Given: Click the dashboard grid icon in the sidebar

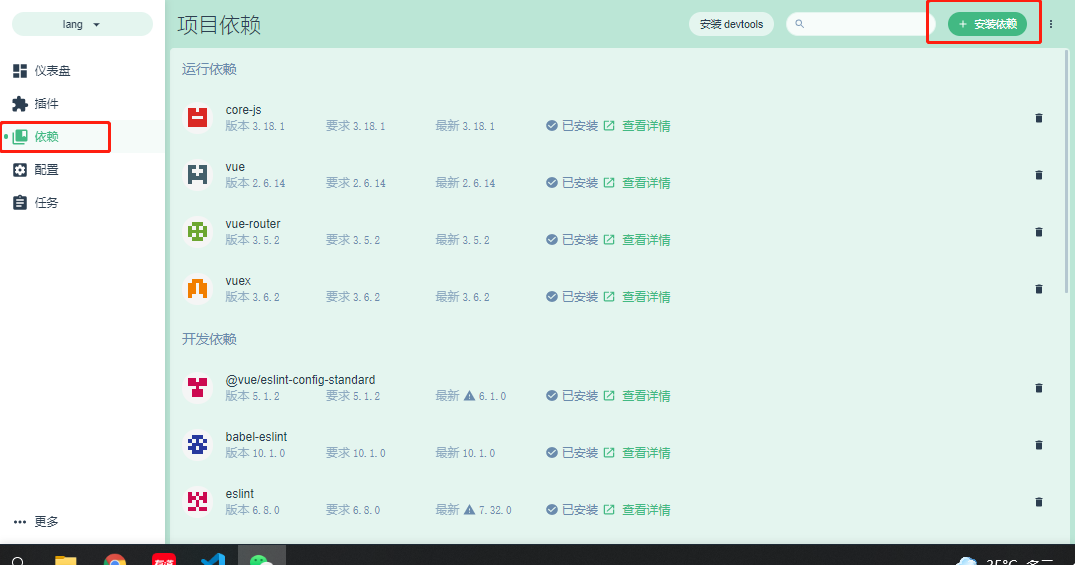Looking at the screenshot, I should (x=20, y=71).
